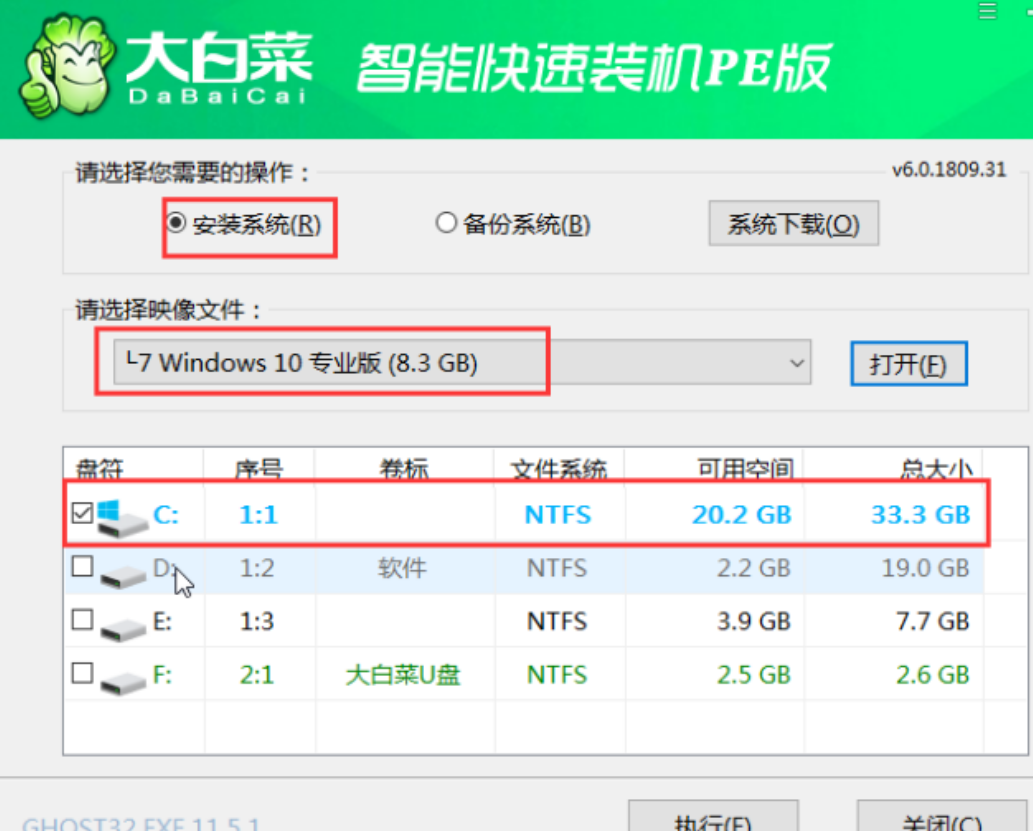Select the 备份系统 radio option
Image resolution: width=1033 pixels, height=831 pixels.
(x=447, y=223)
